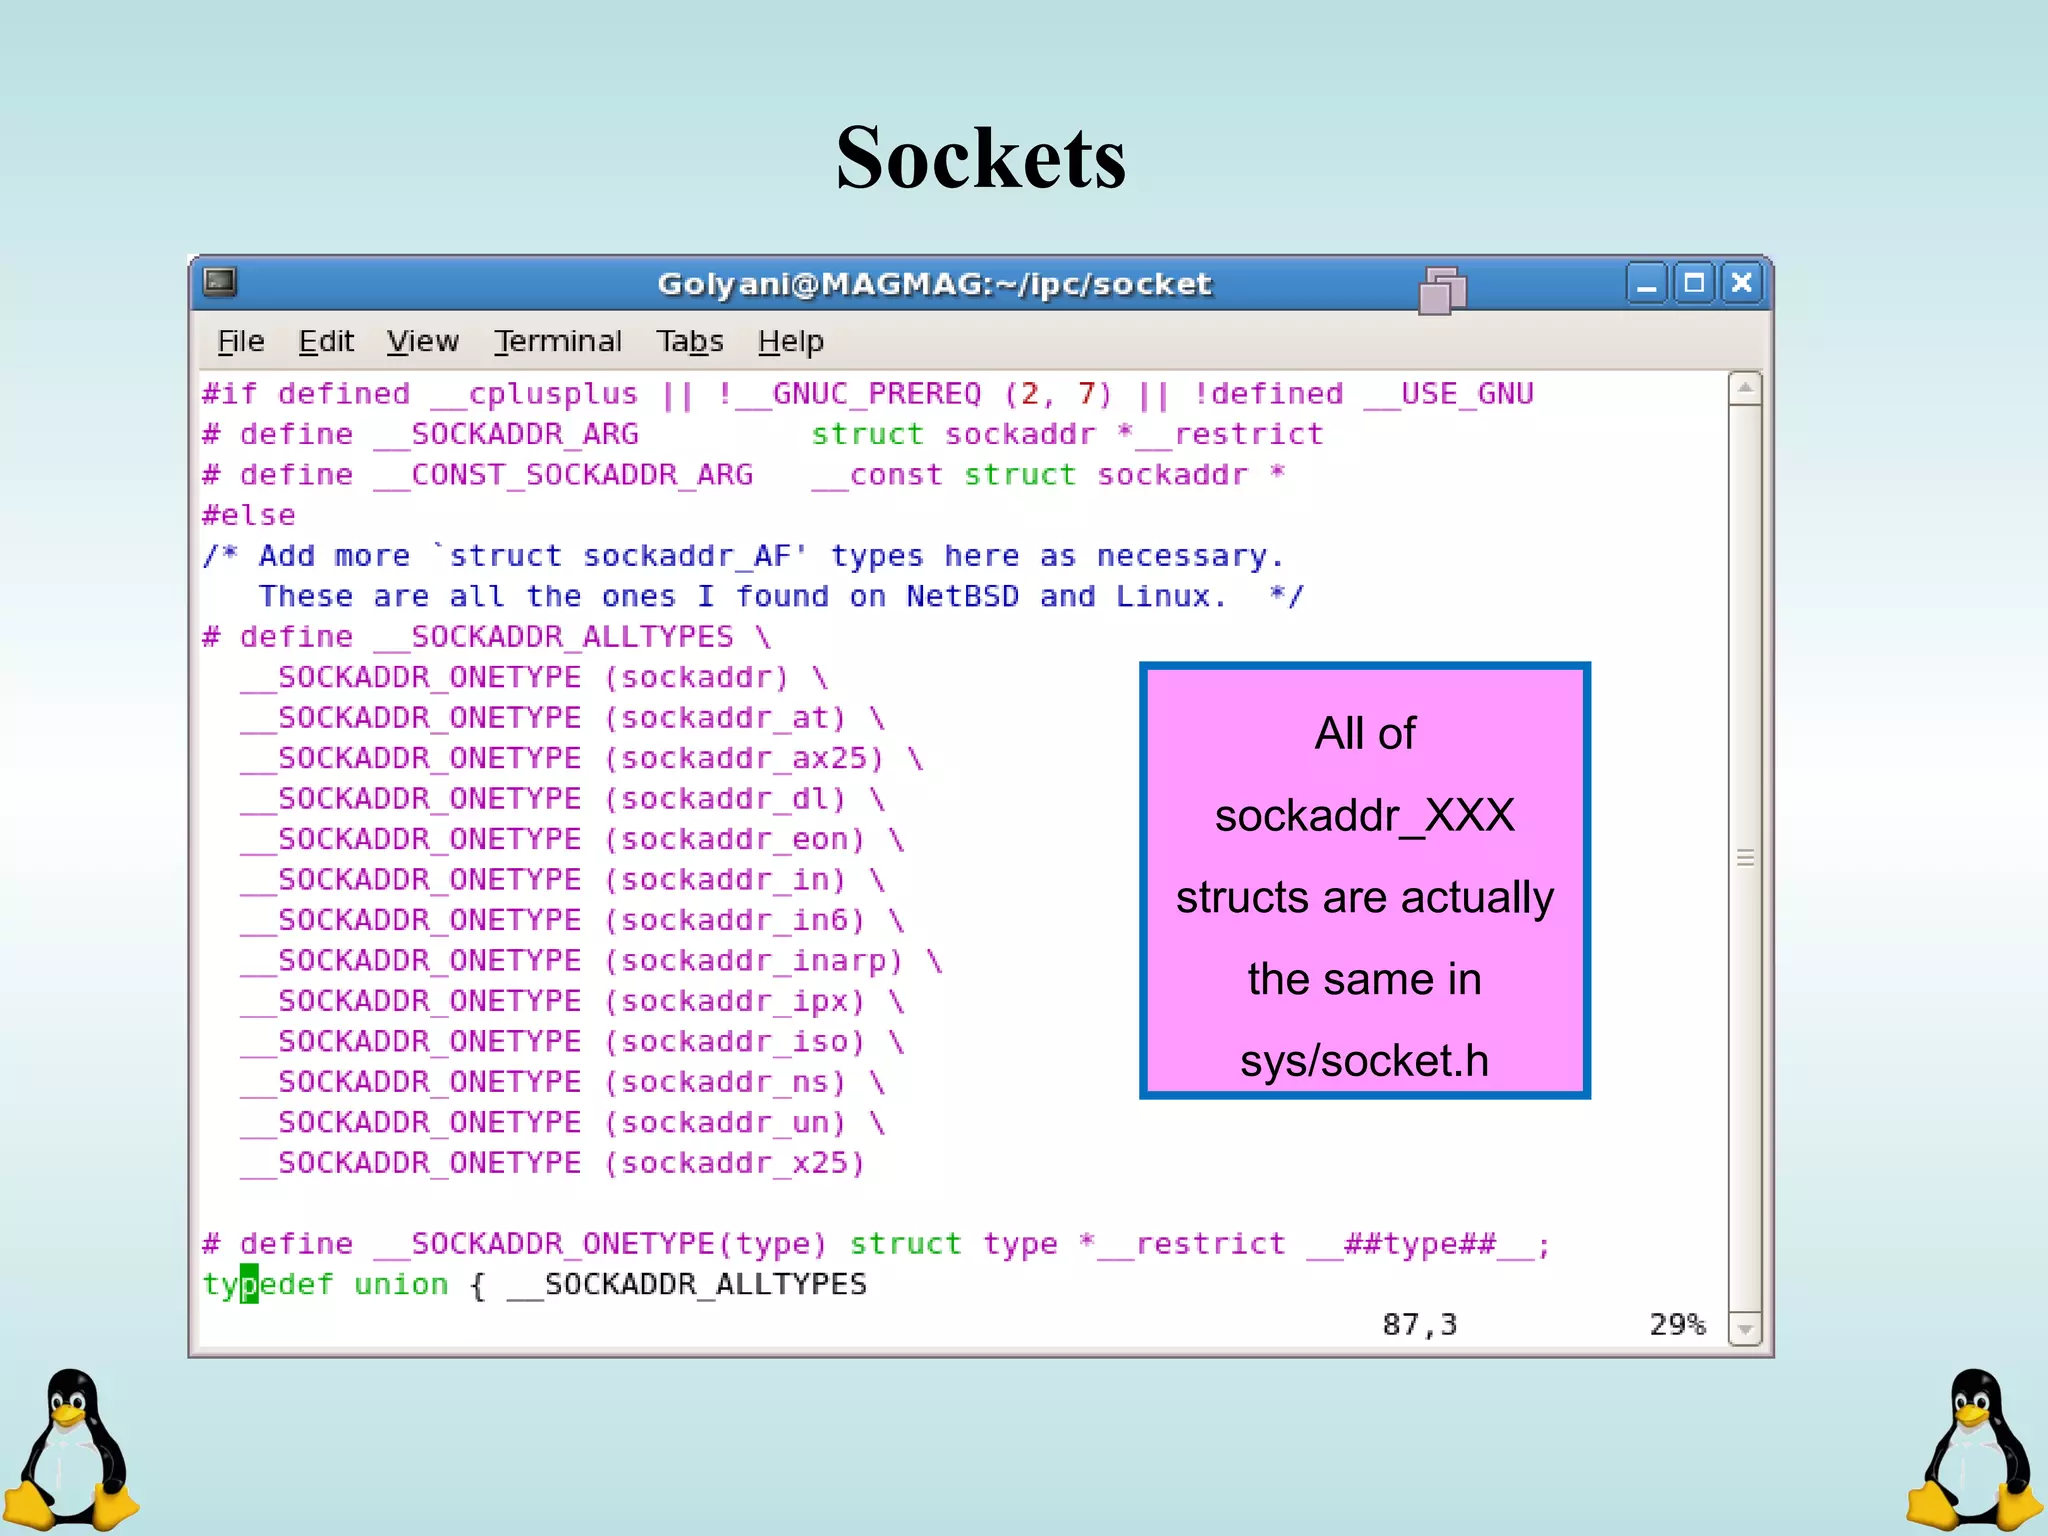The width and height of the screenshot is (2048, 1536).
Task: Click the sockaddr_ax25 ONETYPE line
Action: pos(582,759)
